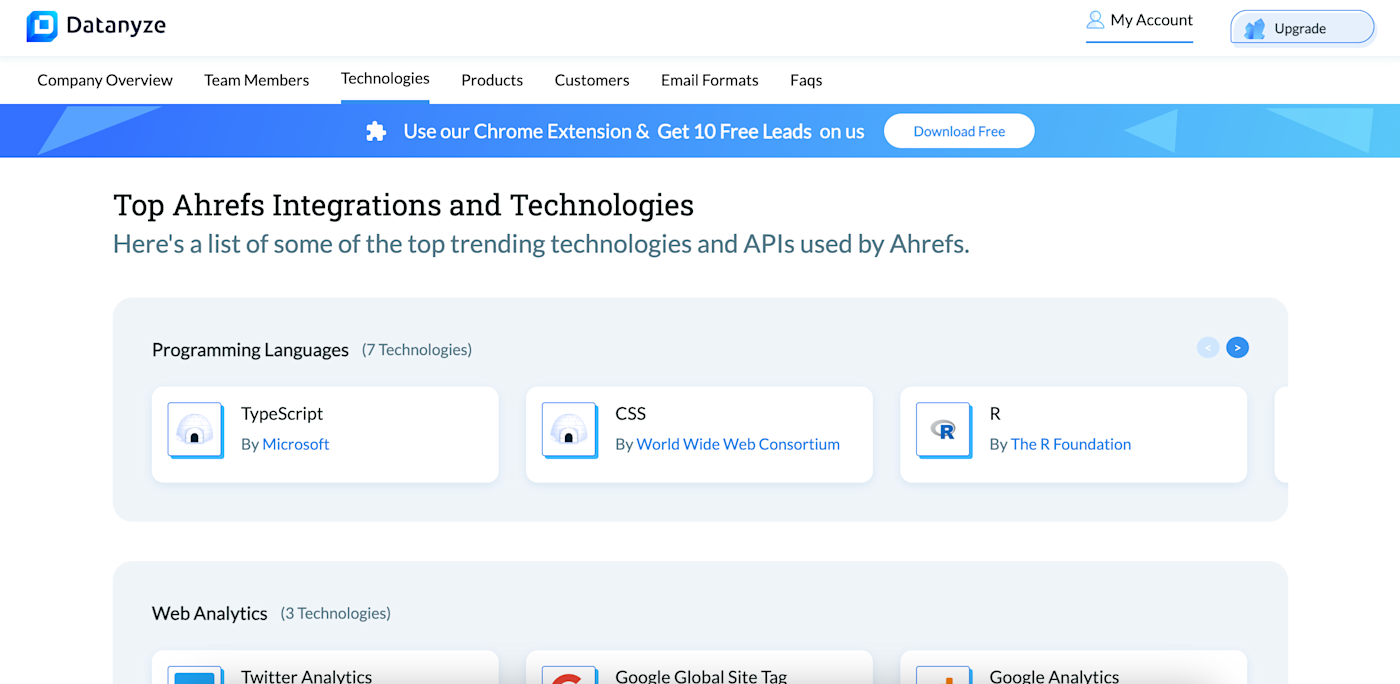
Task: Click the Upgrade button
Action: pos(1303,28)
